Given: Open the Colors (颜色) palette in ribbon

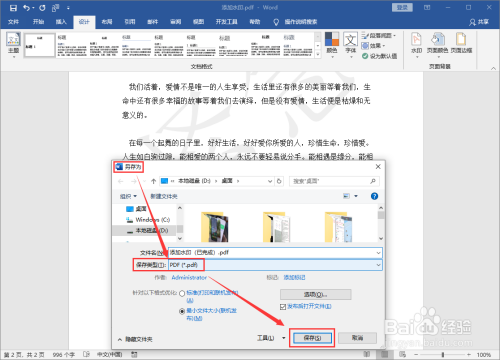Looking at the screenshot, I should 332,45.
